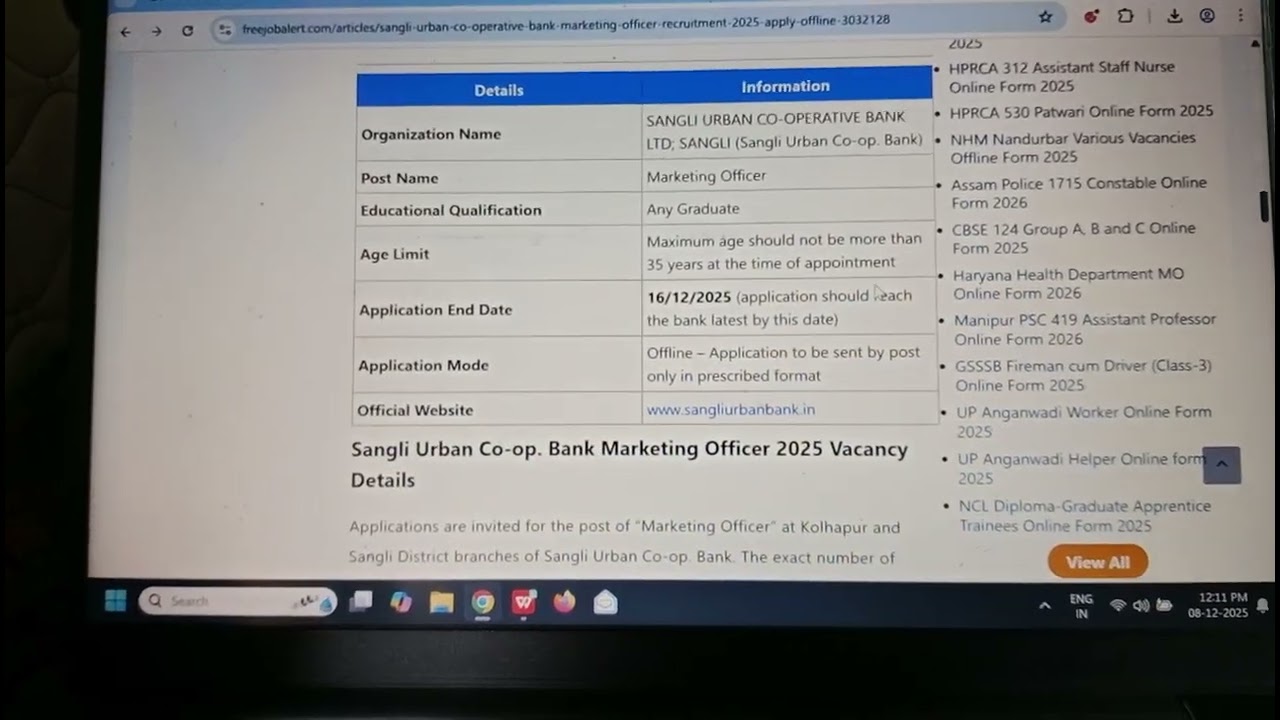The width and height of the screenshot is (1280, 720).
Task: Click the scroll-to-top arrow button
Action: (x=1221, y=465)
